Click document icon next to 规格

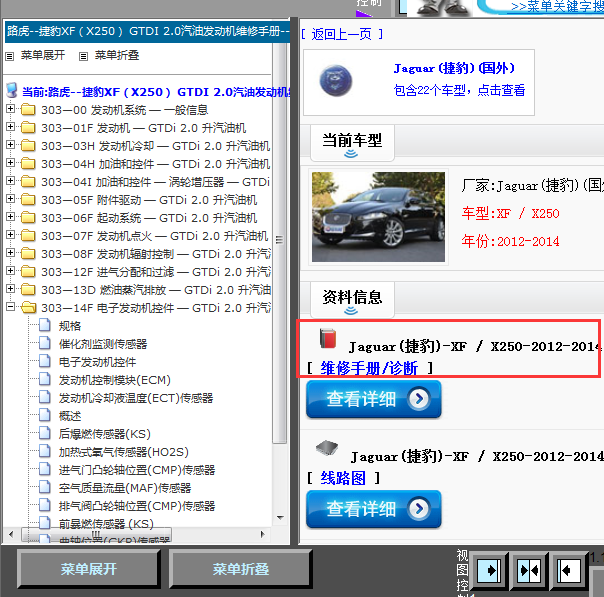pyautogui.click(x=45, y=325)
